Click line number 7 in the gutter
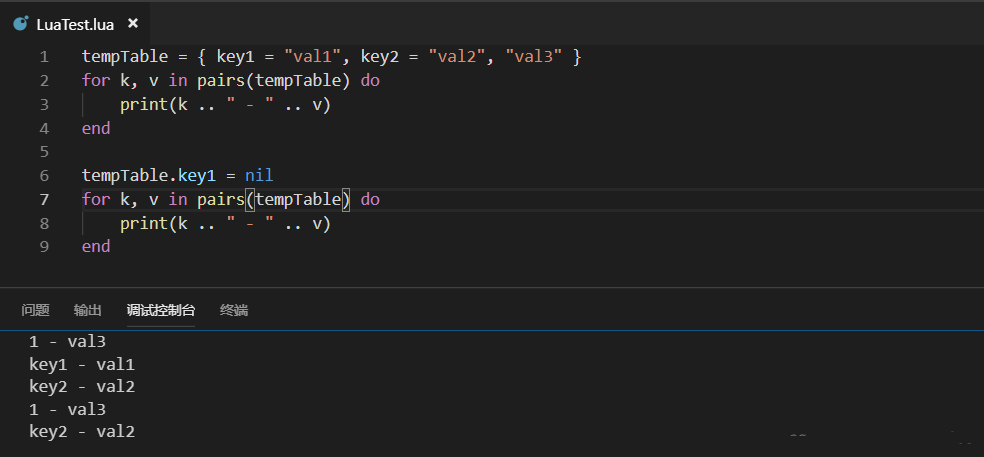This screenshot has width=984, height=457. pos(44,200)
